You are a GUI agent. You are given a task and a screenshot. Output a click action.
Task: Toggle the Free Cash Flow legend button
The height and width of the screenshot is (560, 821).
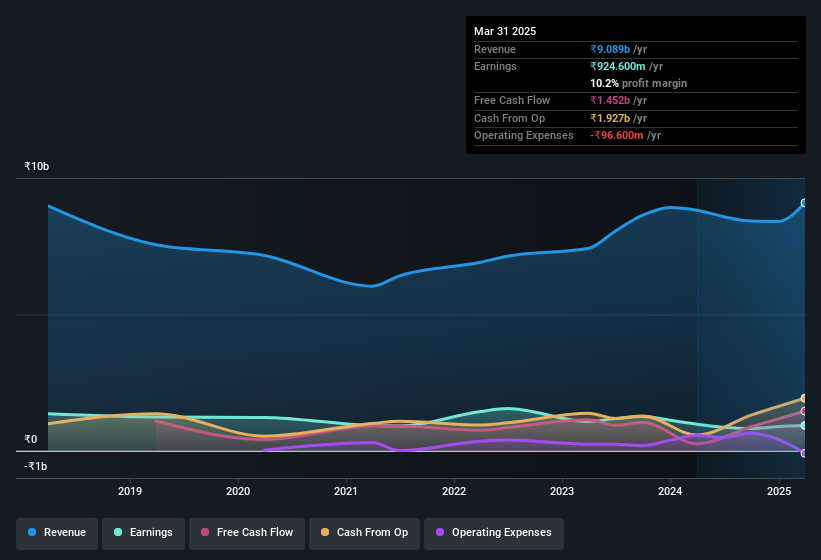point(247,533)
